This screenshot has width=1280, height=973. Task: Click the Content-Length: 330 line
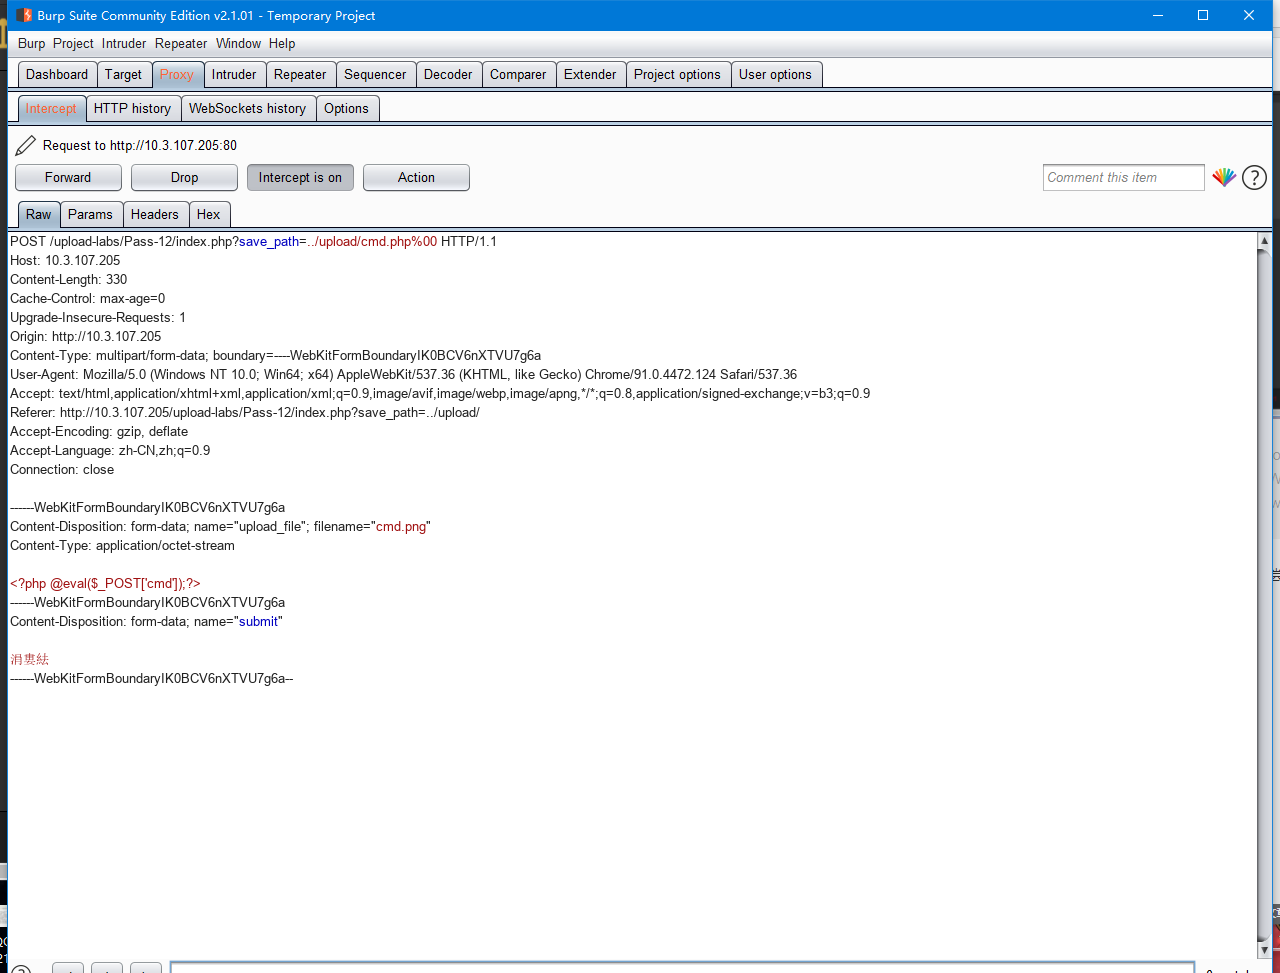[68, 279]
